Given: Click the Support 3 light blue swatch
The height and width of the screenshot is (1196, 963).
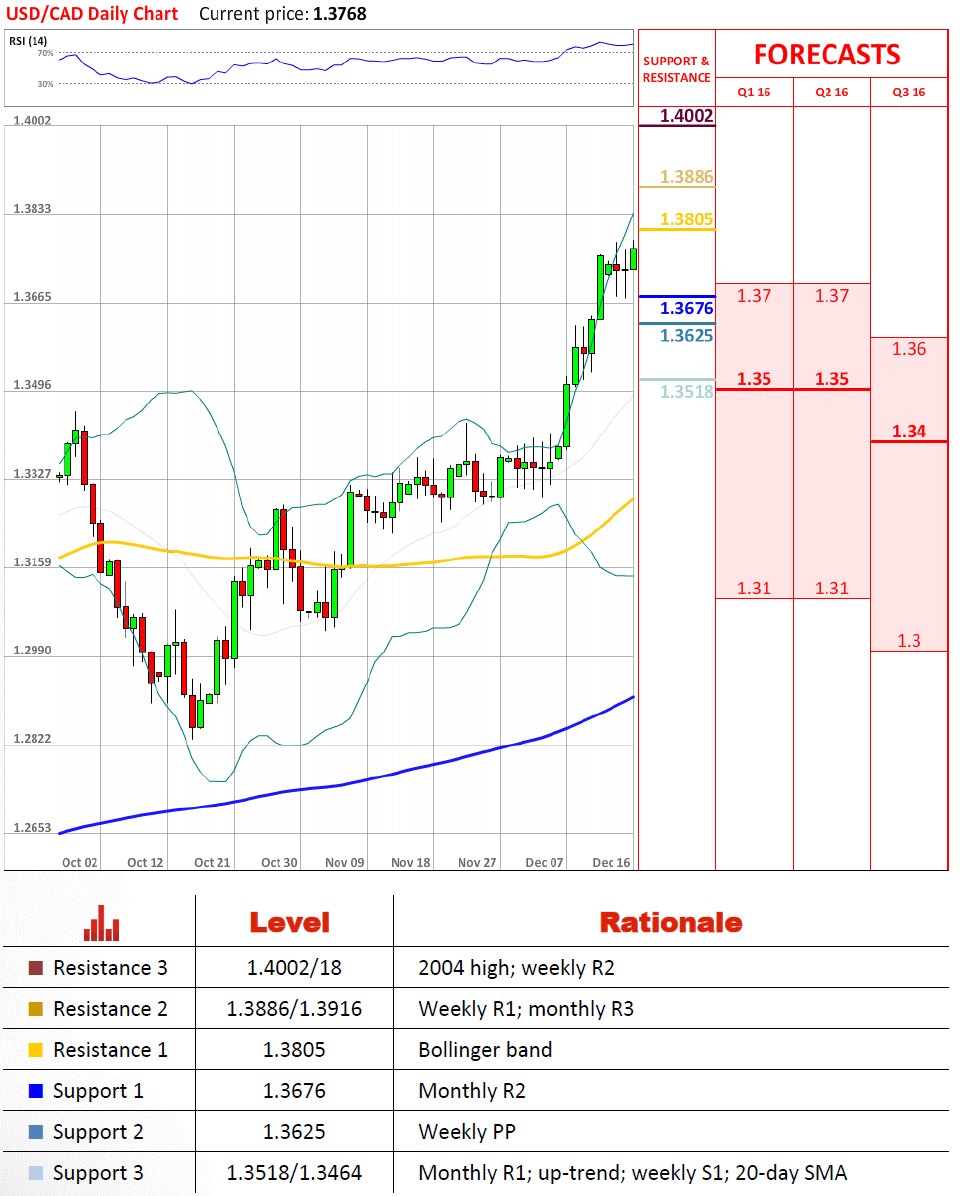Looking at the screenshot, I should (36, 1173).
